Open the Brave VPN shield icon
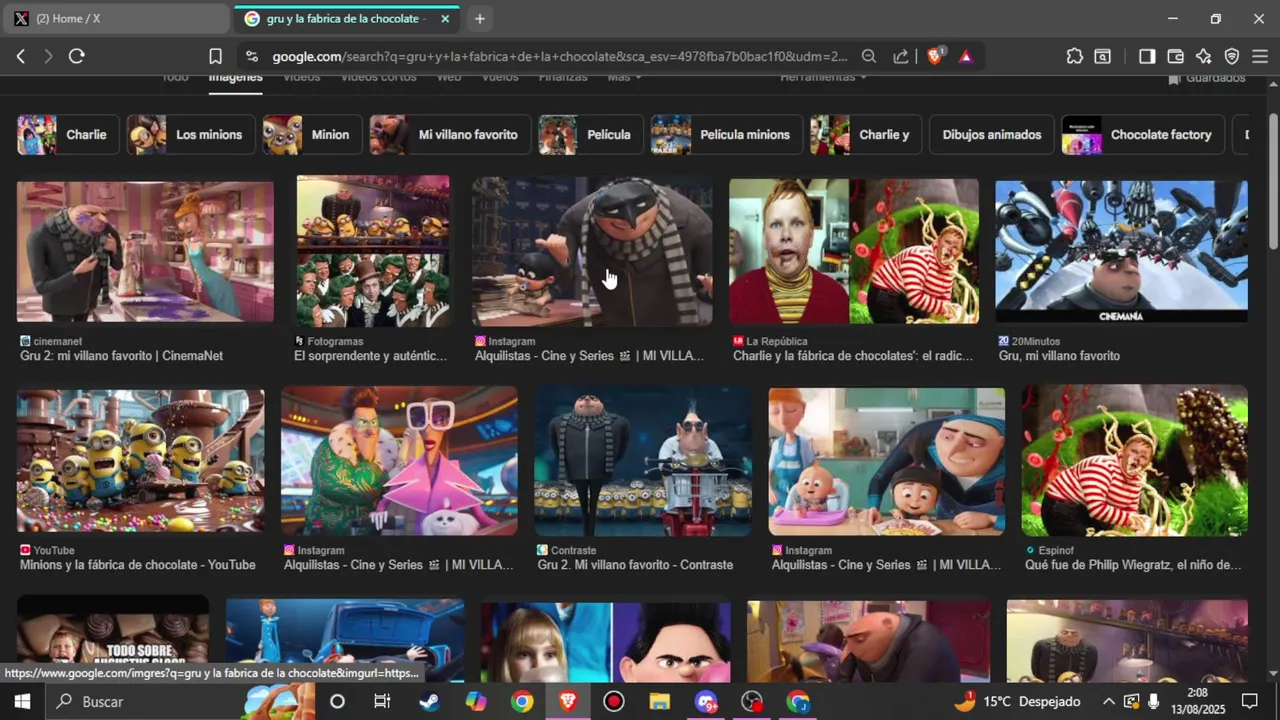The width and height of the screenshot is (1280, 720). click(1232, 57)
